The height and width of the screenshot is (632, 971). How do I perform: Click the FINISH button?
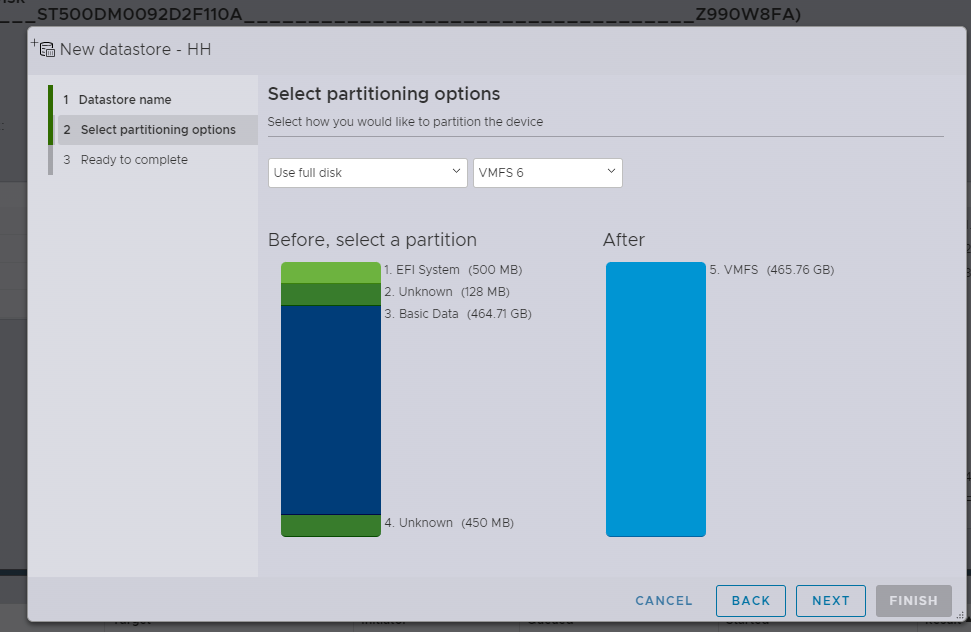point(913,600)
